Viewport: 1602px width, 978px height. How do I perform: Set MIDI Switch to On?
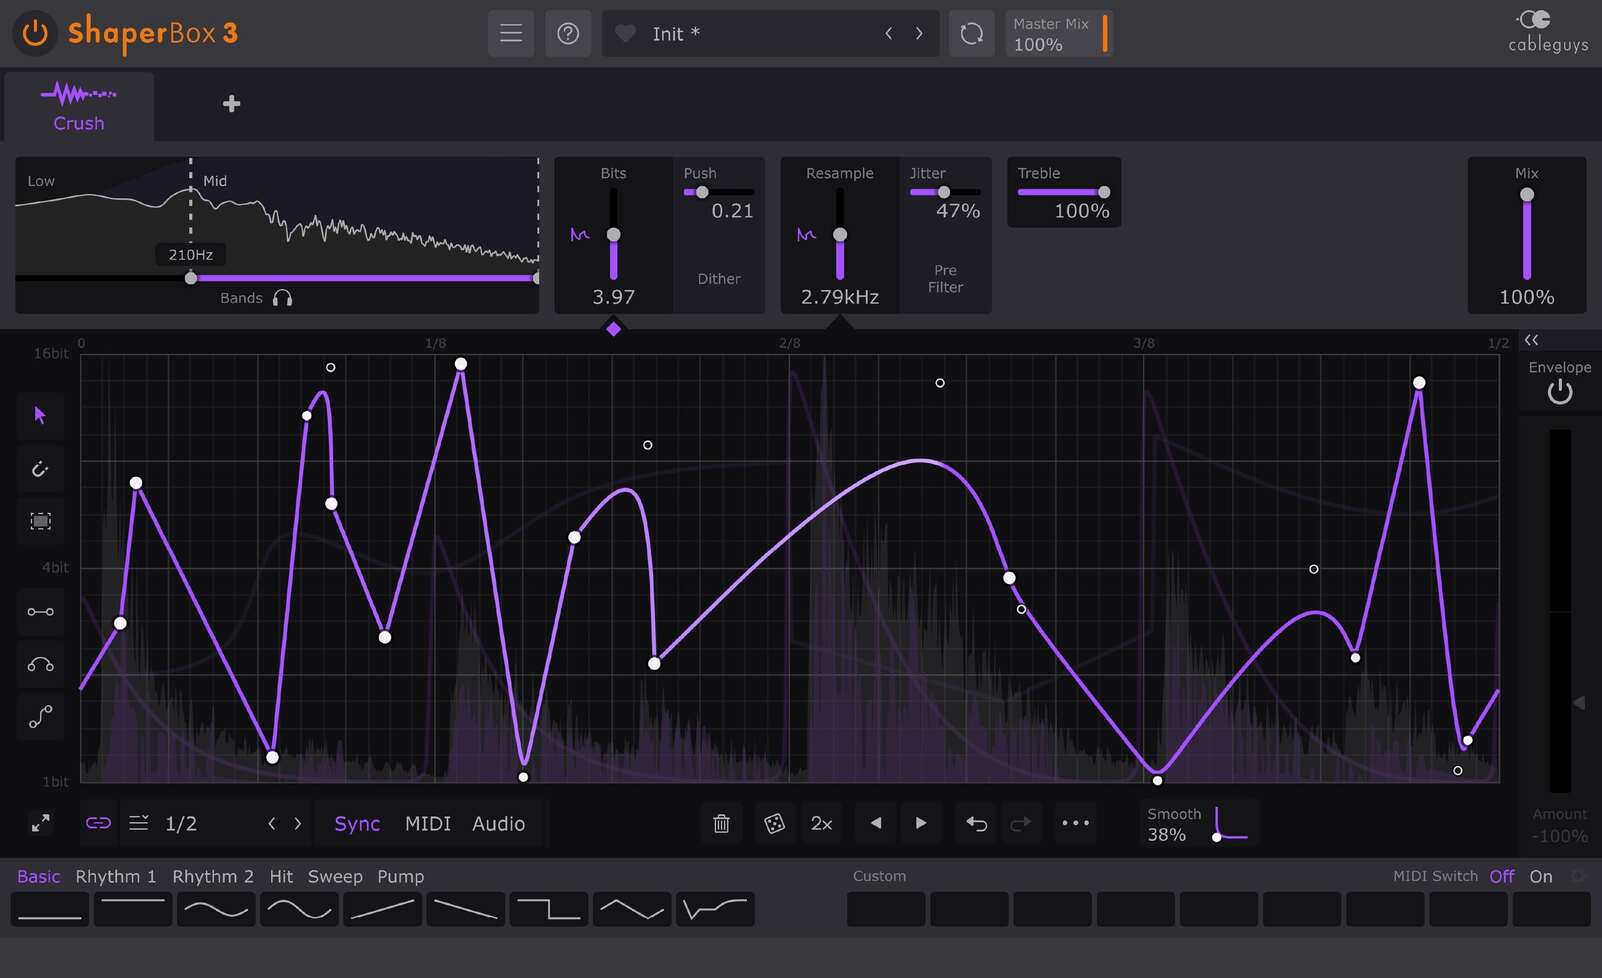coord(1541,876)
